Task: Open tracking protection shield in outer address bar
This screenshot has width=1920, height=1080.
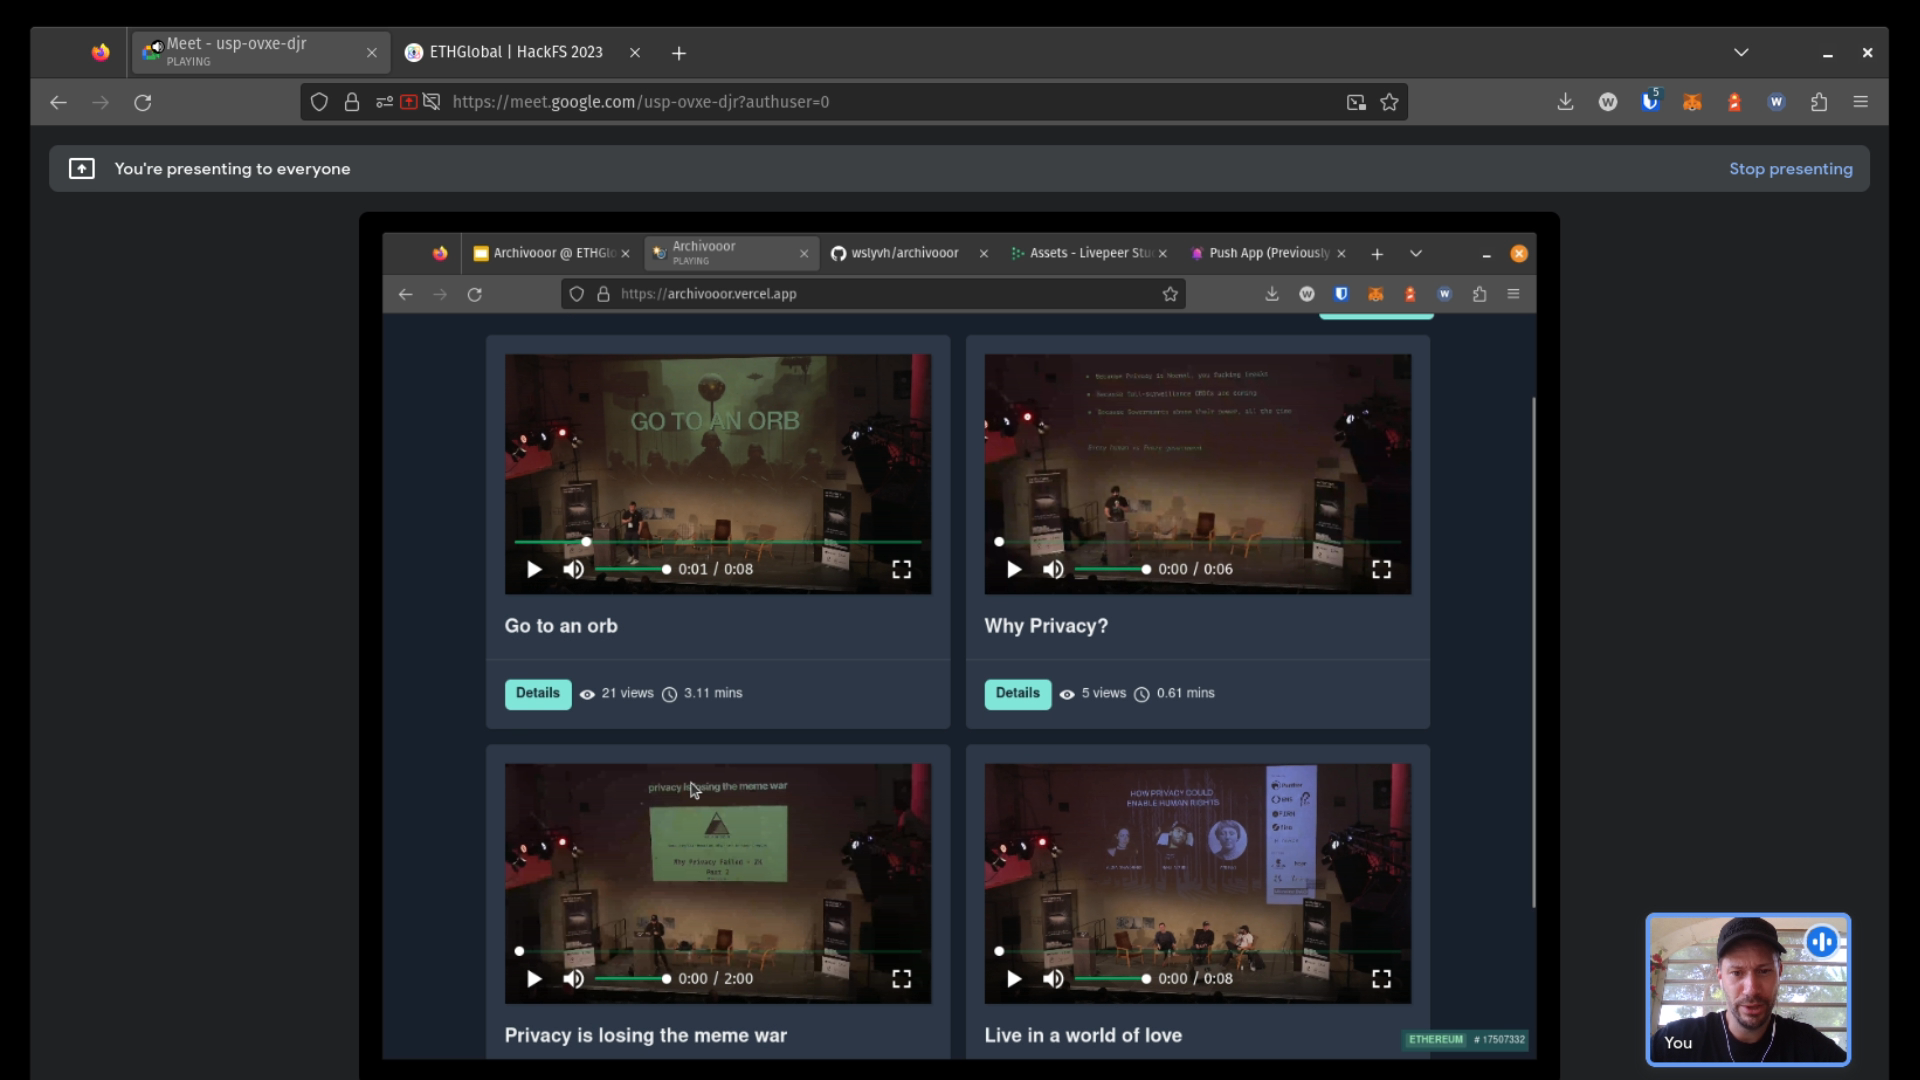Action: pyautogui.click(x=319, y=102)
